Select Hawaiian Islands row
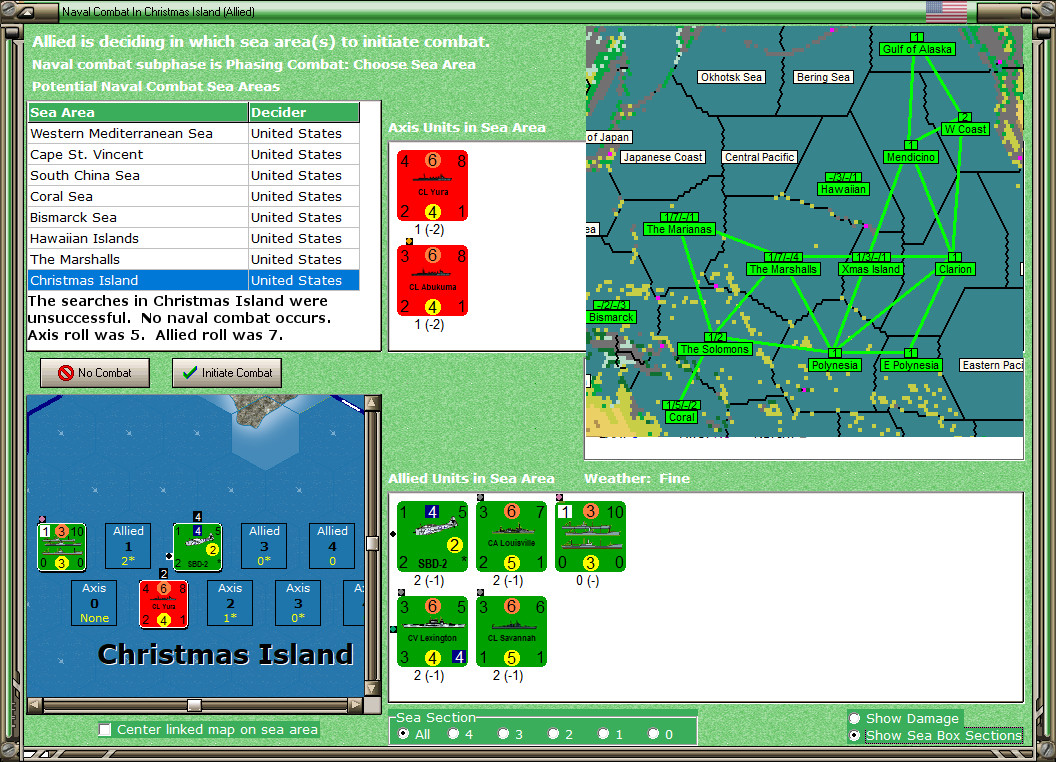Image resolution: width=1056 pixels, height=762 pixels. pyautogui.click(x=194, y=238)
